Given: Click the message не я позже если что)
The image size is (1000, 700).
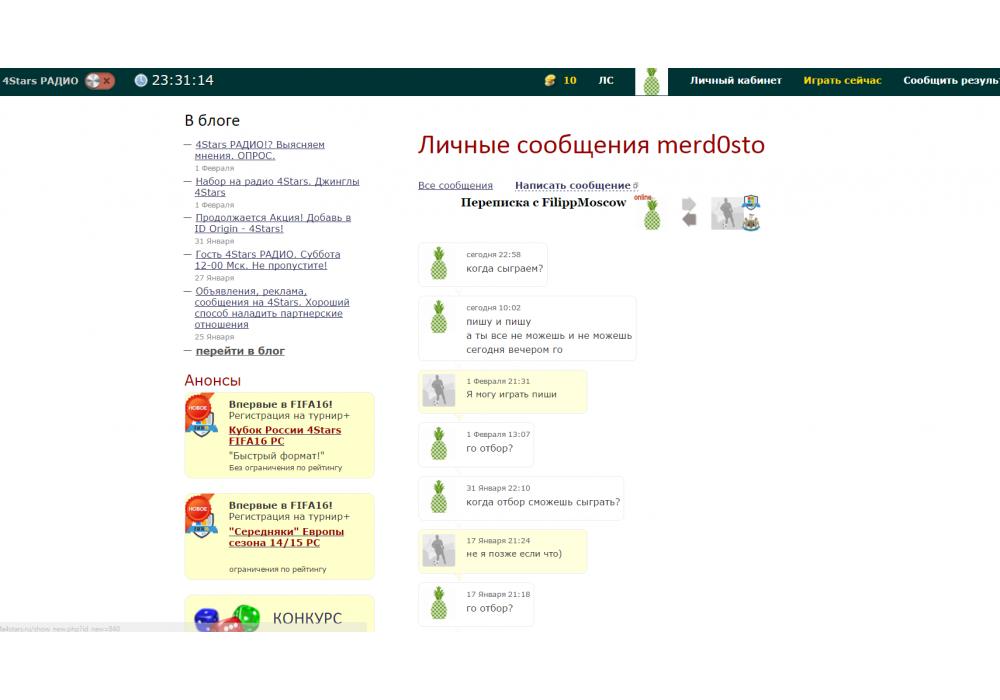Looking at the screenshot, I should (514, 553).
